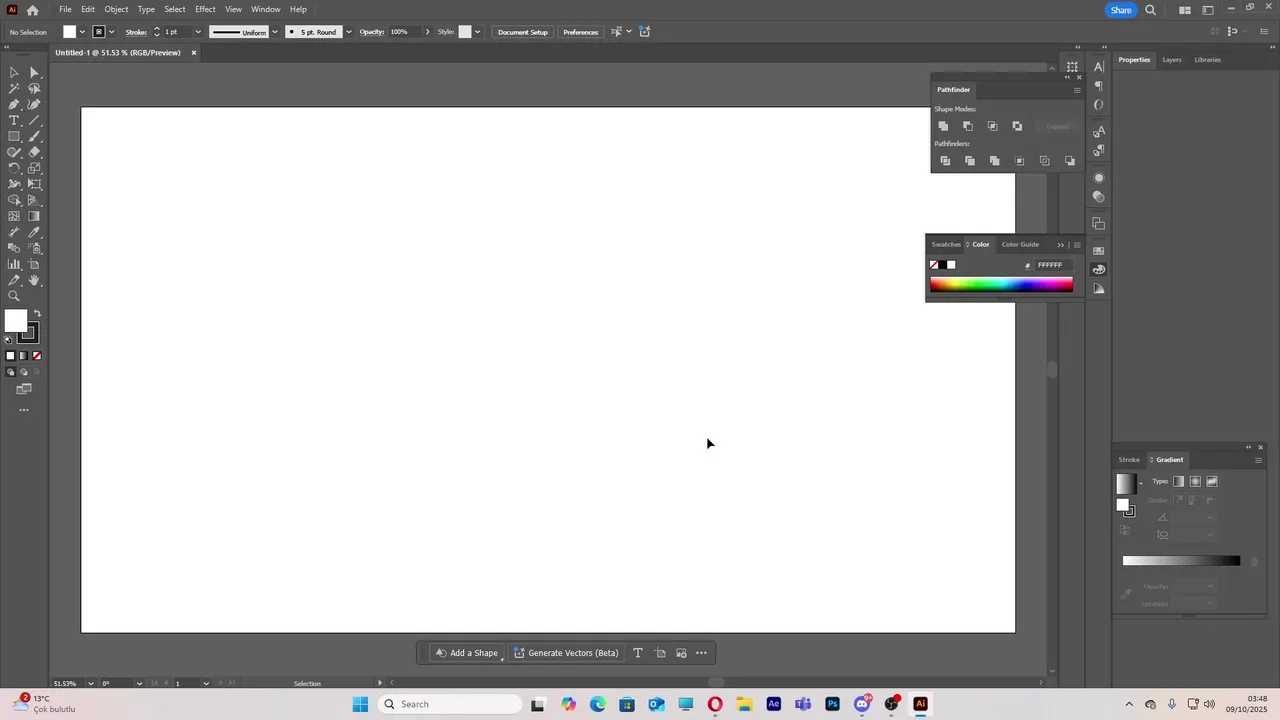Select the Paintbrush tool

(34, 136)
